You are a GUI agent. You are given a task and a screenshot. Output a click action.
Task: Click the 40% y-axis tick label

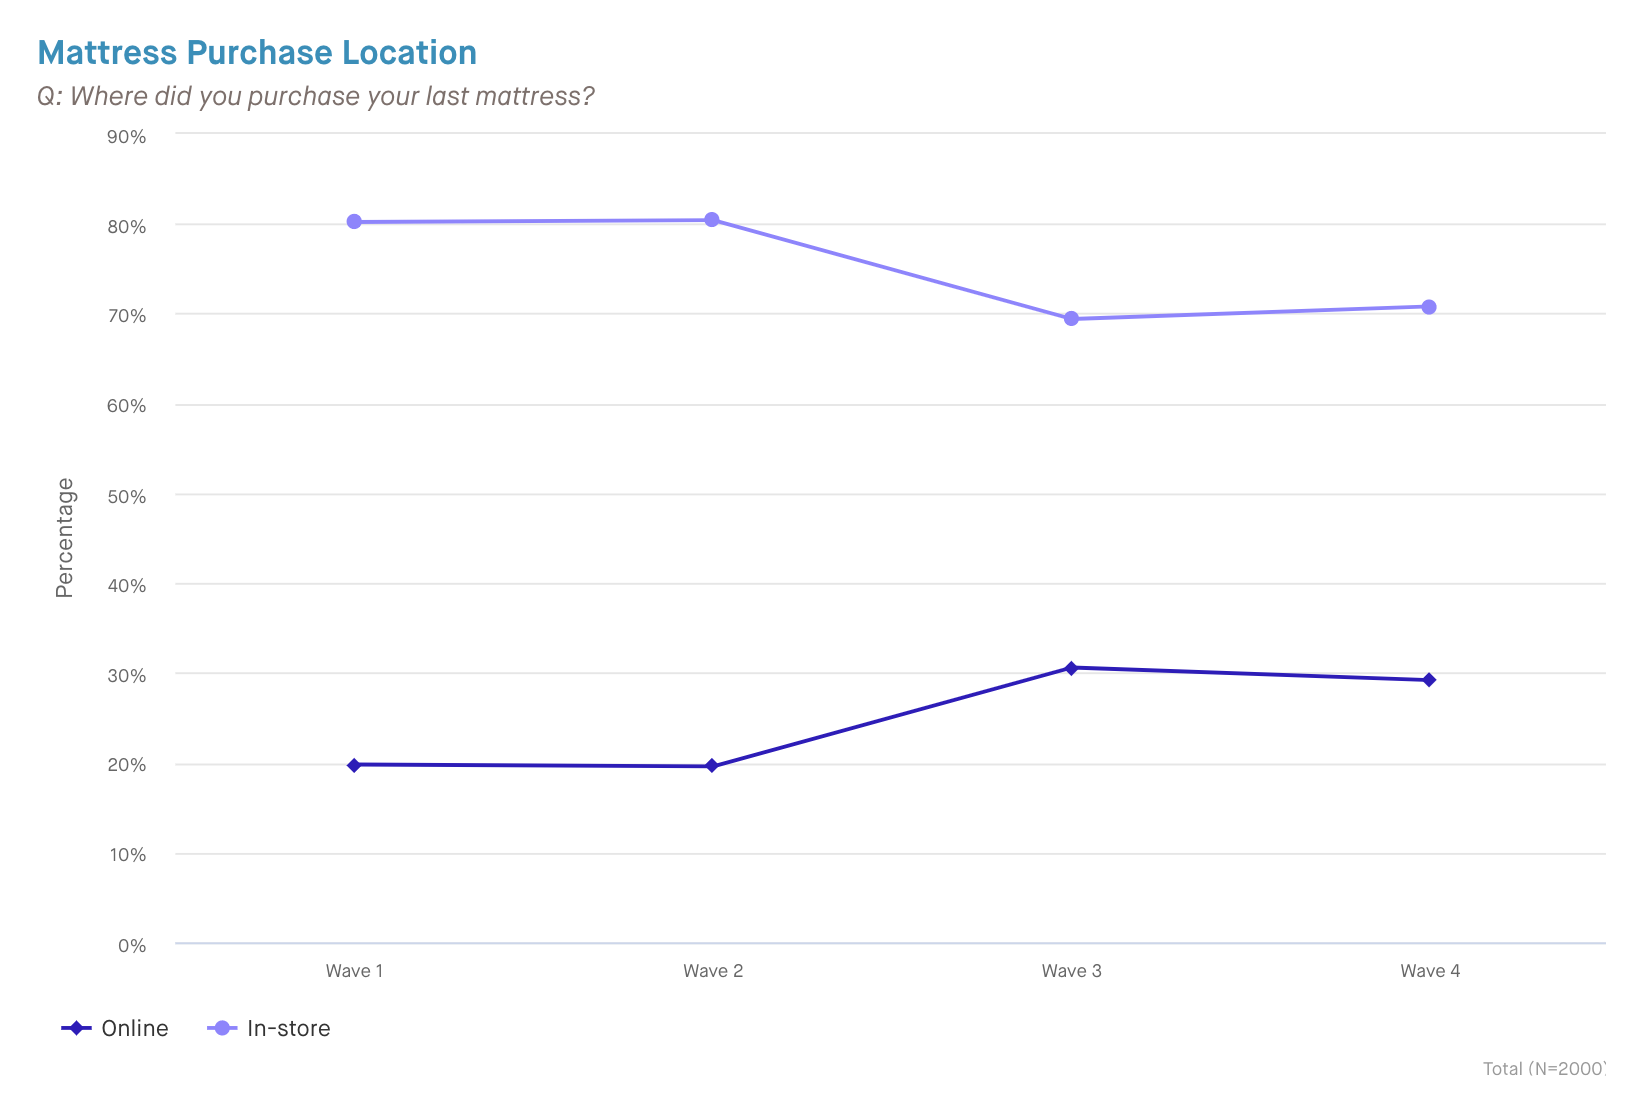click(127, 586)
